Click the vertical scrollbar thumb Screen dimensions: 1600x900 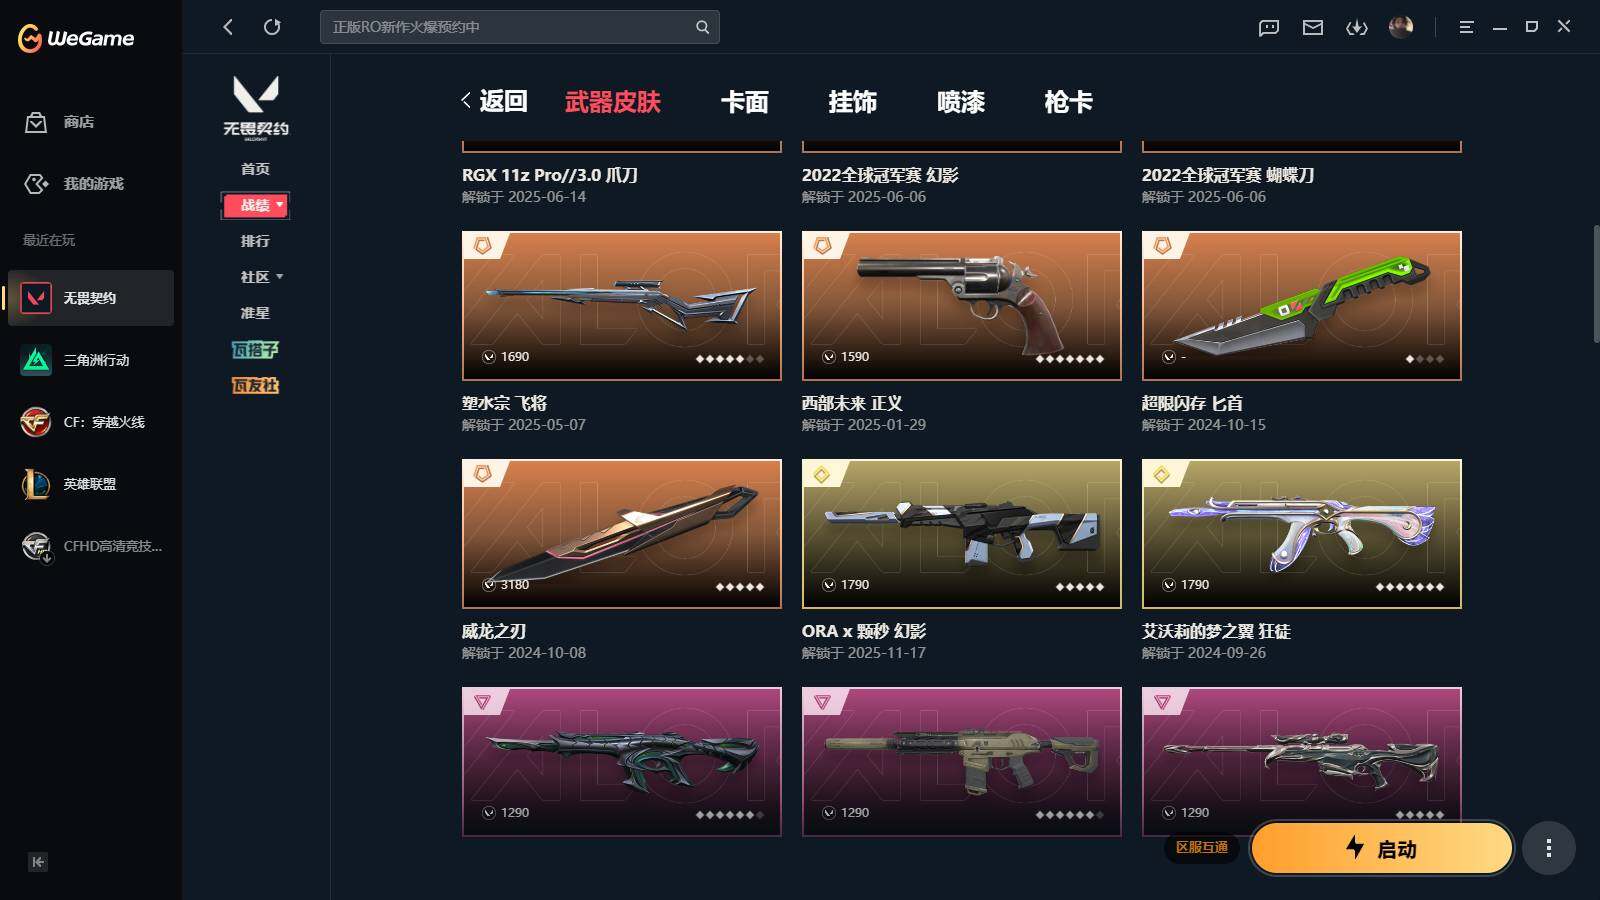click(x=1596, y=285)
